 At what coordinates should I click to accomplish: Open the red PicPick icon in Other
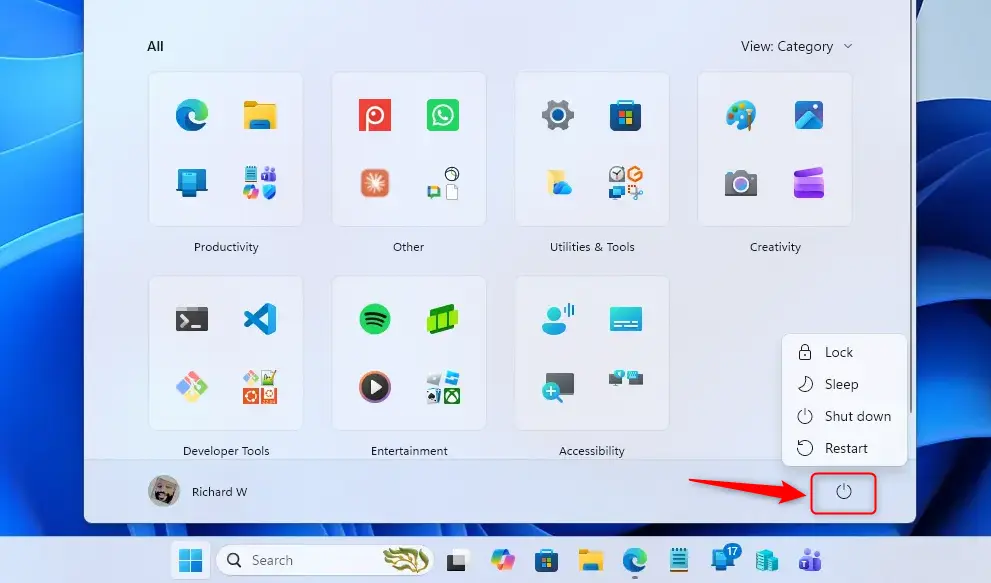click(x=375, y=115)
